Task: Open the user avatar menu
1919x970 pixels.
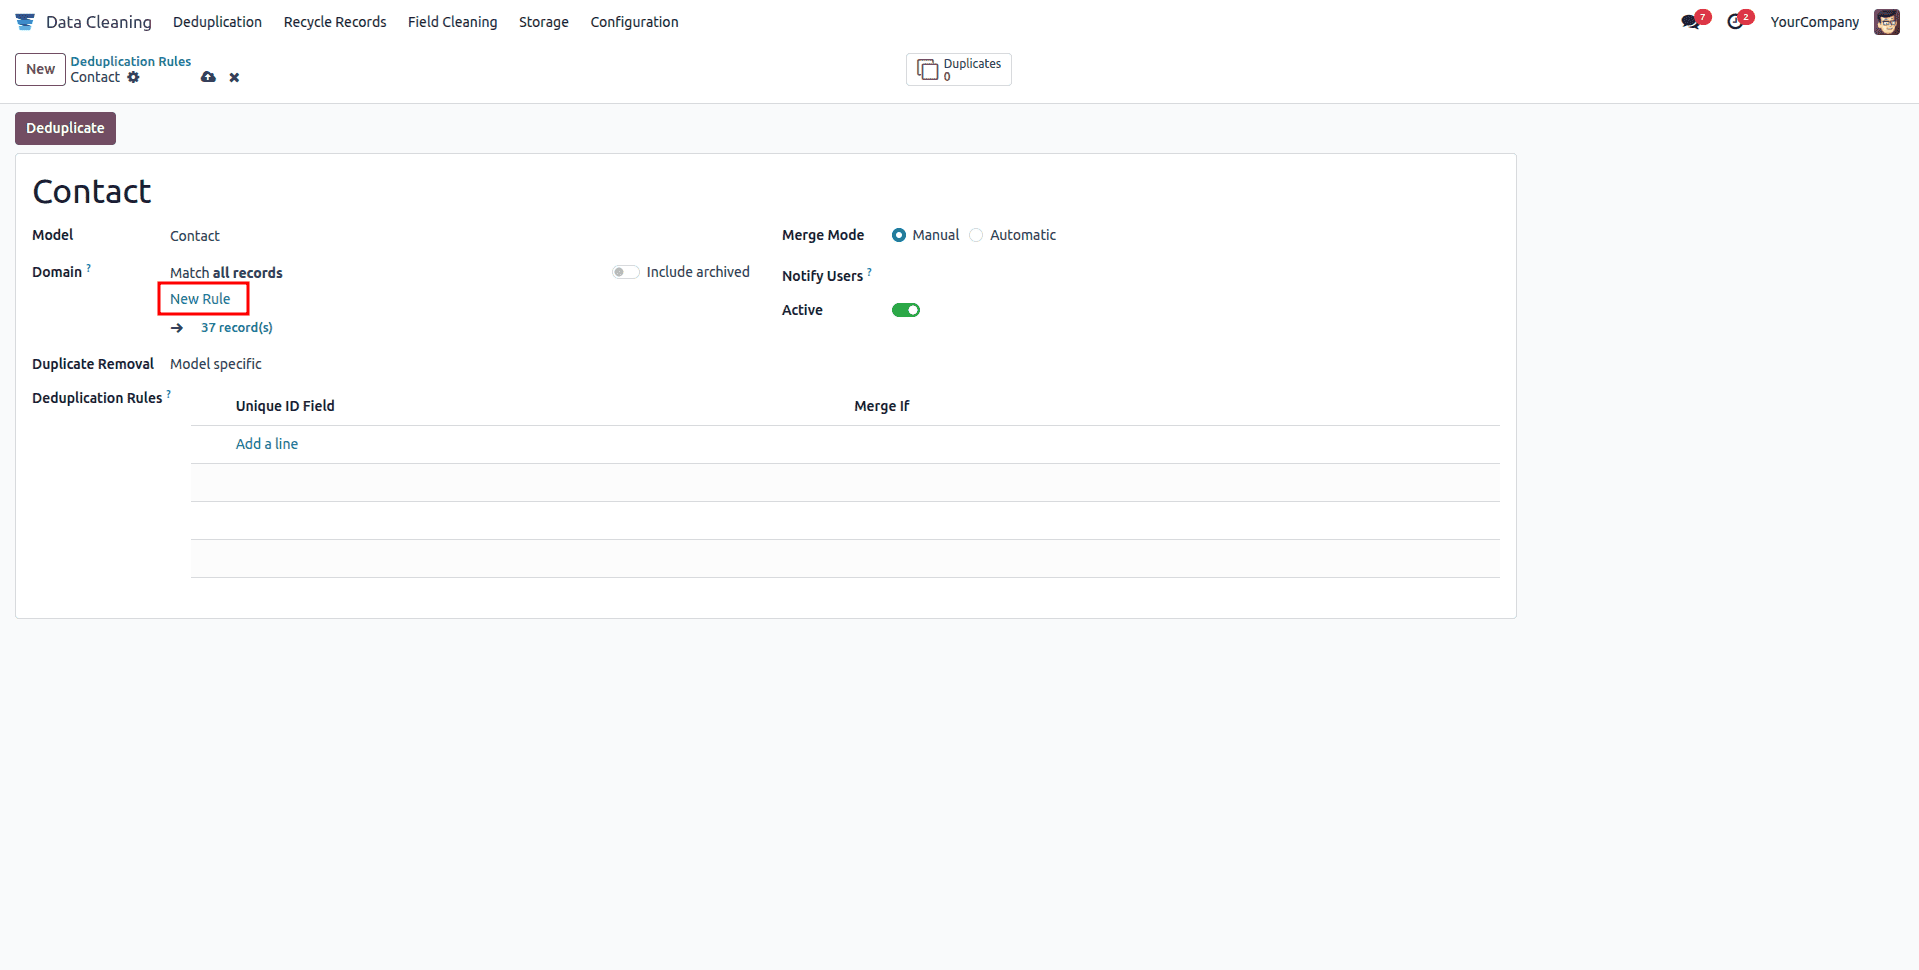Action: (1886, 21)
